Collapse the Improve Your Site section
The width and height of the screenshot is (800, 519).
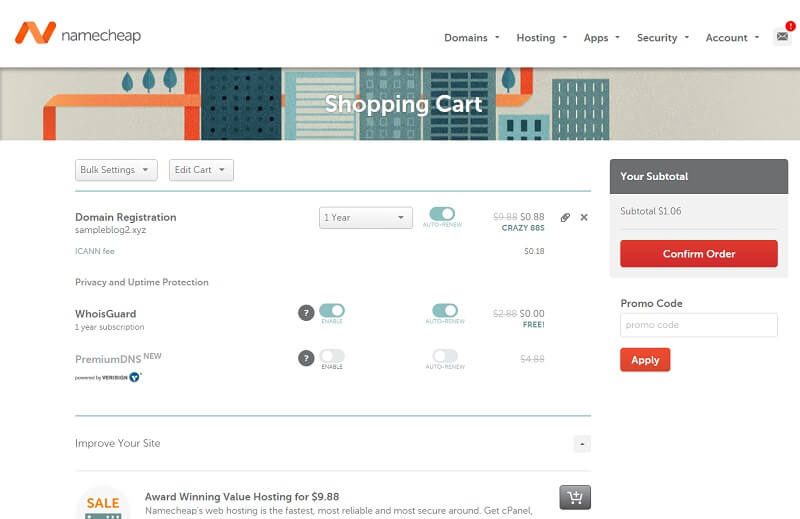tap(582, 443)
